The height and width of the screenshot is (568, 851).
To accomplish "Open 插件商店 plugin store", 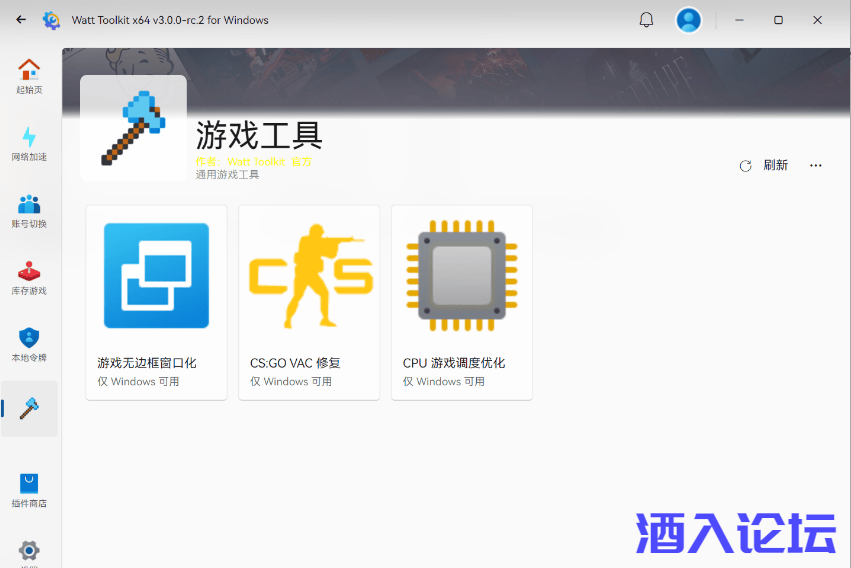I will coord(29,490).
